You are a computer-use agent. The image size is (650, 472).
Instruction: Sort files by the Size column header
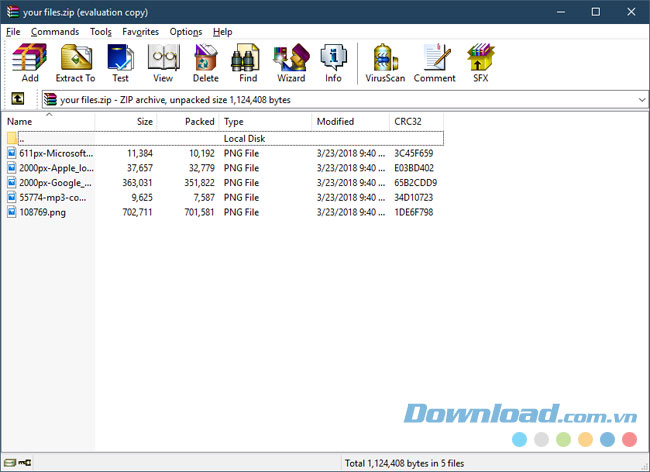[127, 121]
